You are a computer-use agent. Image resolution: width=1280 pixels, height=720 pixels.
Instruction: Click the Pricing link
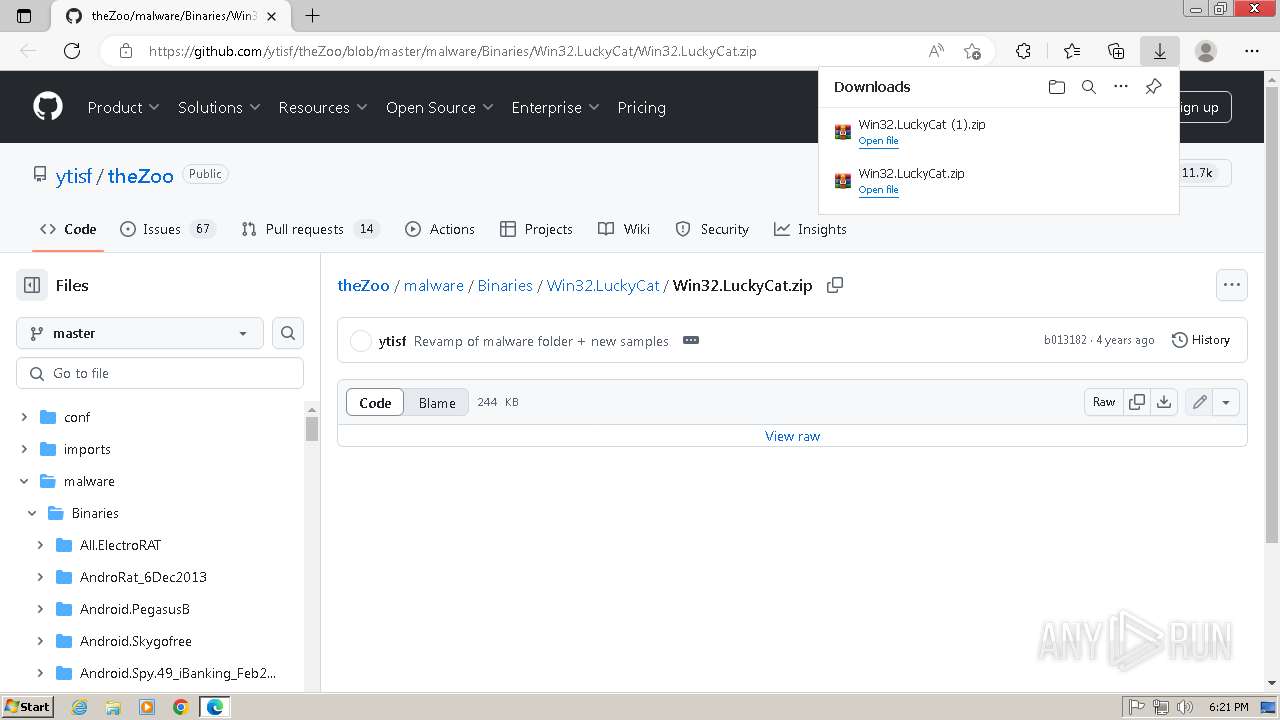tap(641, 107)
